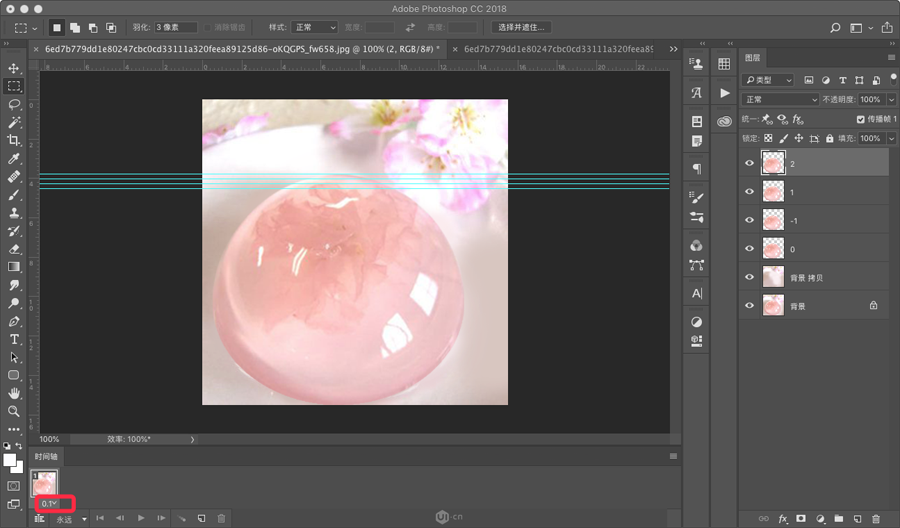Toggle visibility of the 背景 拷贝 layer
This screenshot has width=900, height=528.
pyautogui.click(x=750, y=277)
